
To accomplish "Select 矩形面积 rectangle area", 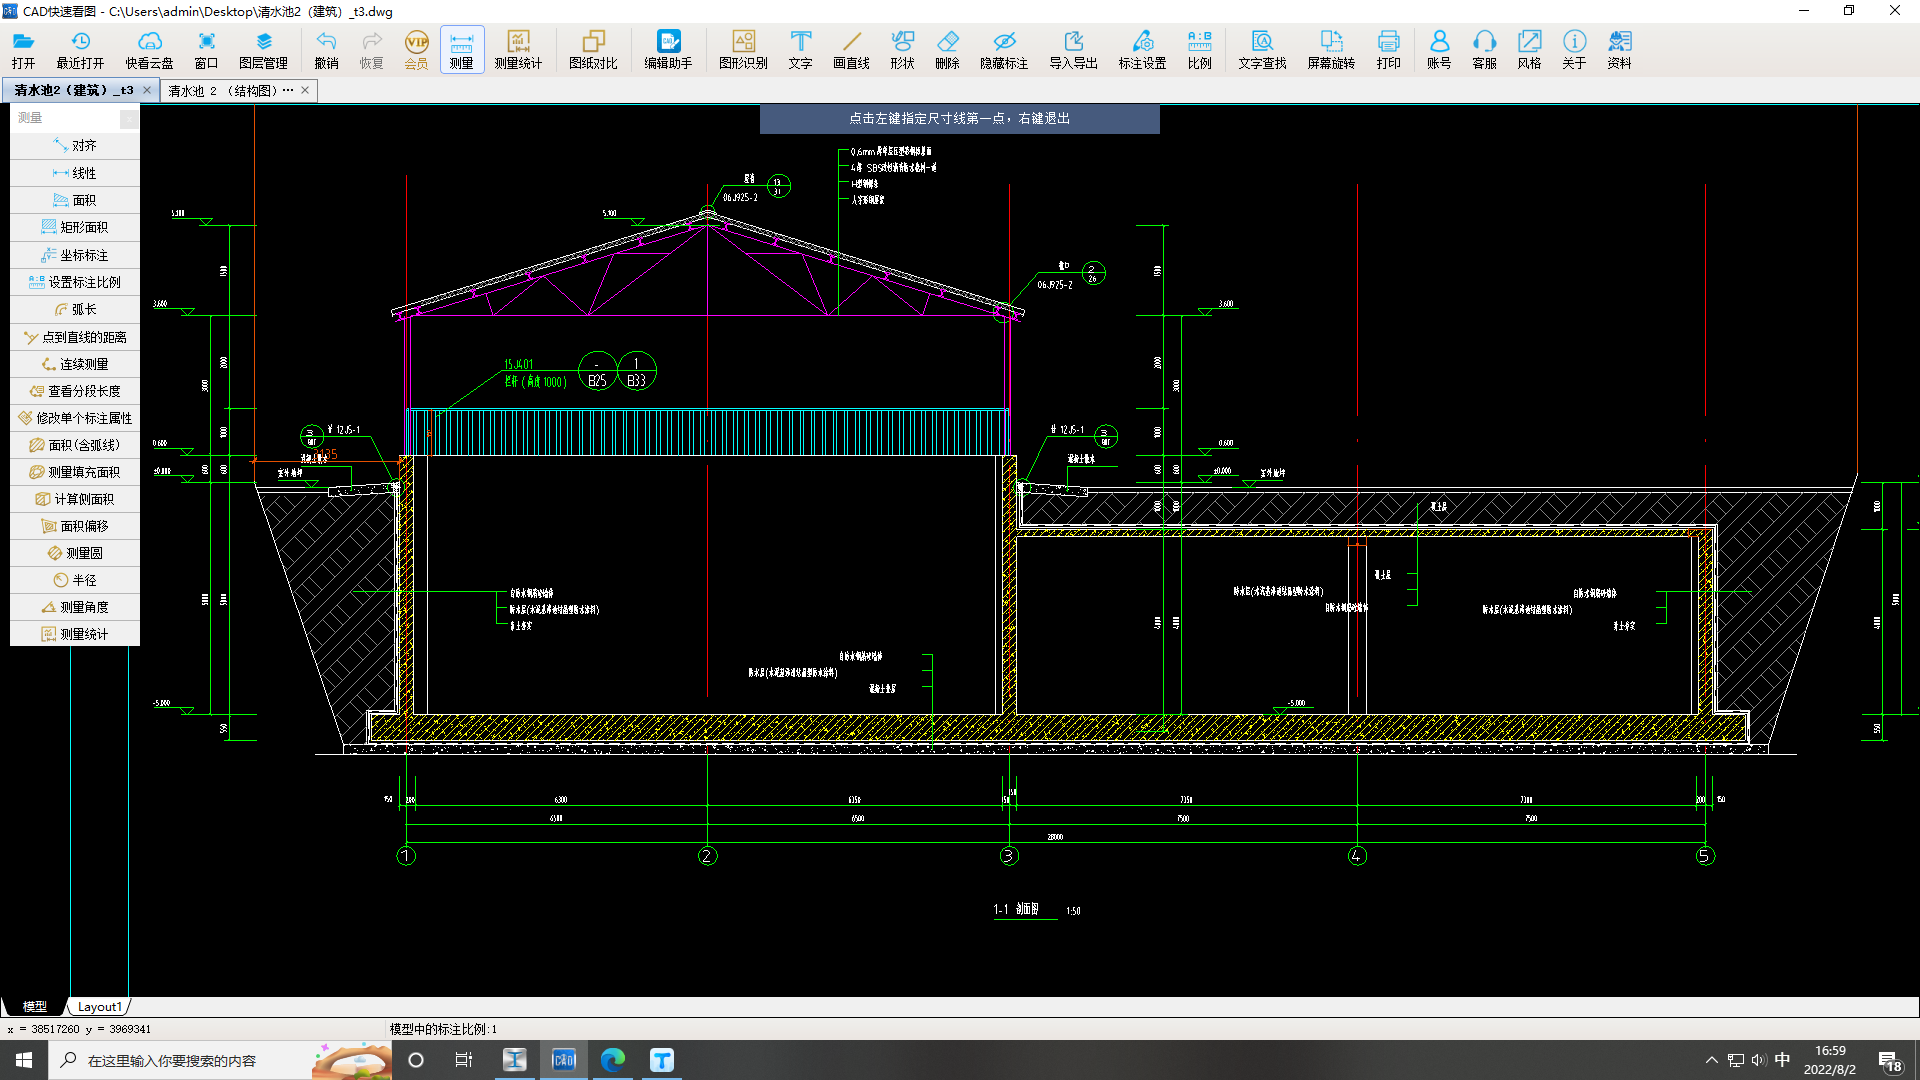I will click(x=75, y=227).
